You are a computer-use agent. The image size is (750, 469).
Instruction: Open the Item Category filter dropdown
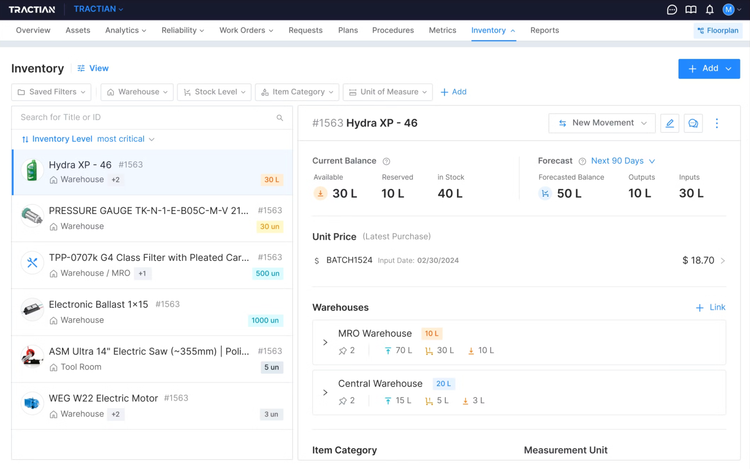coord(297,92)
